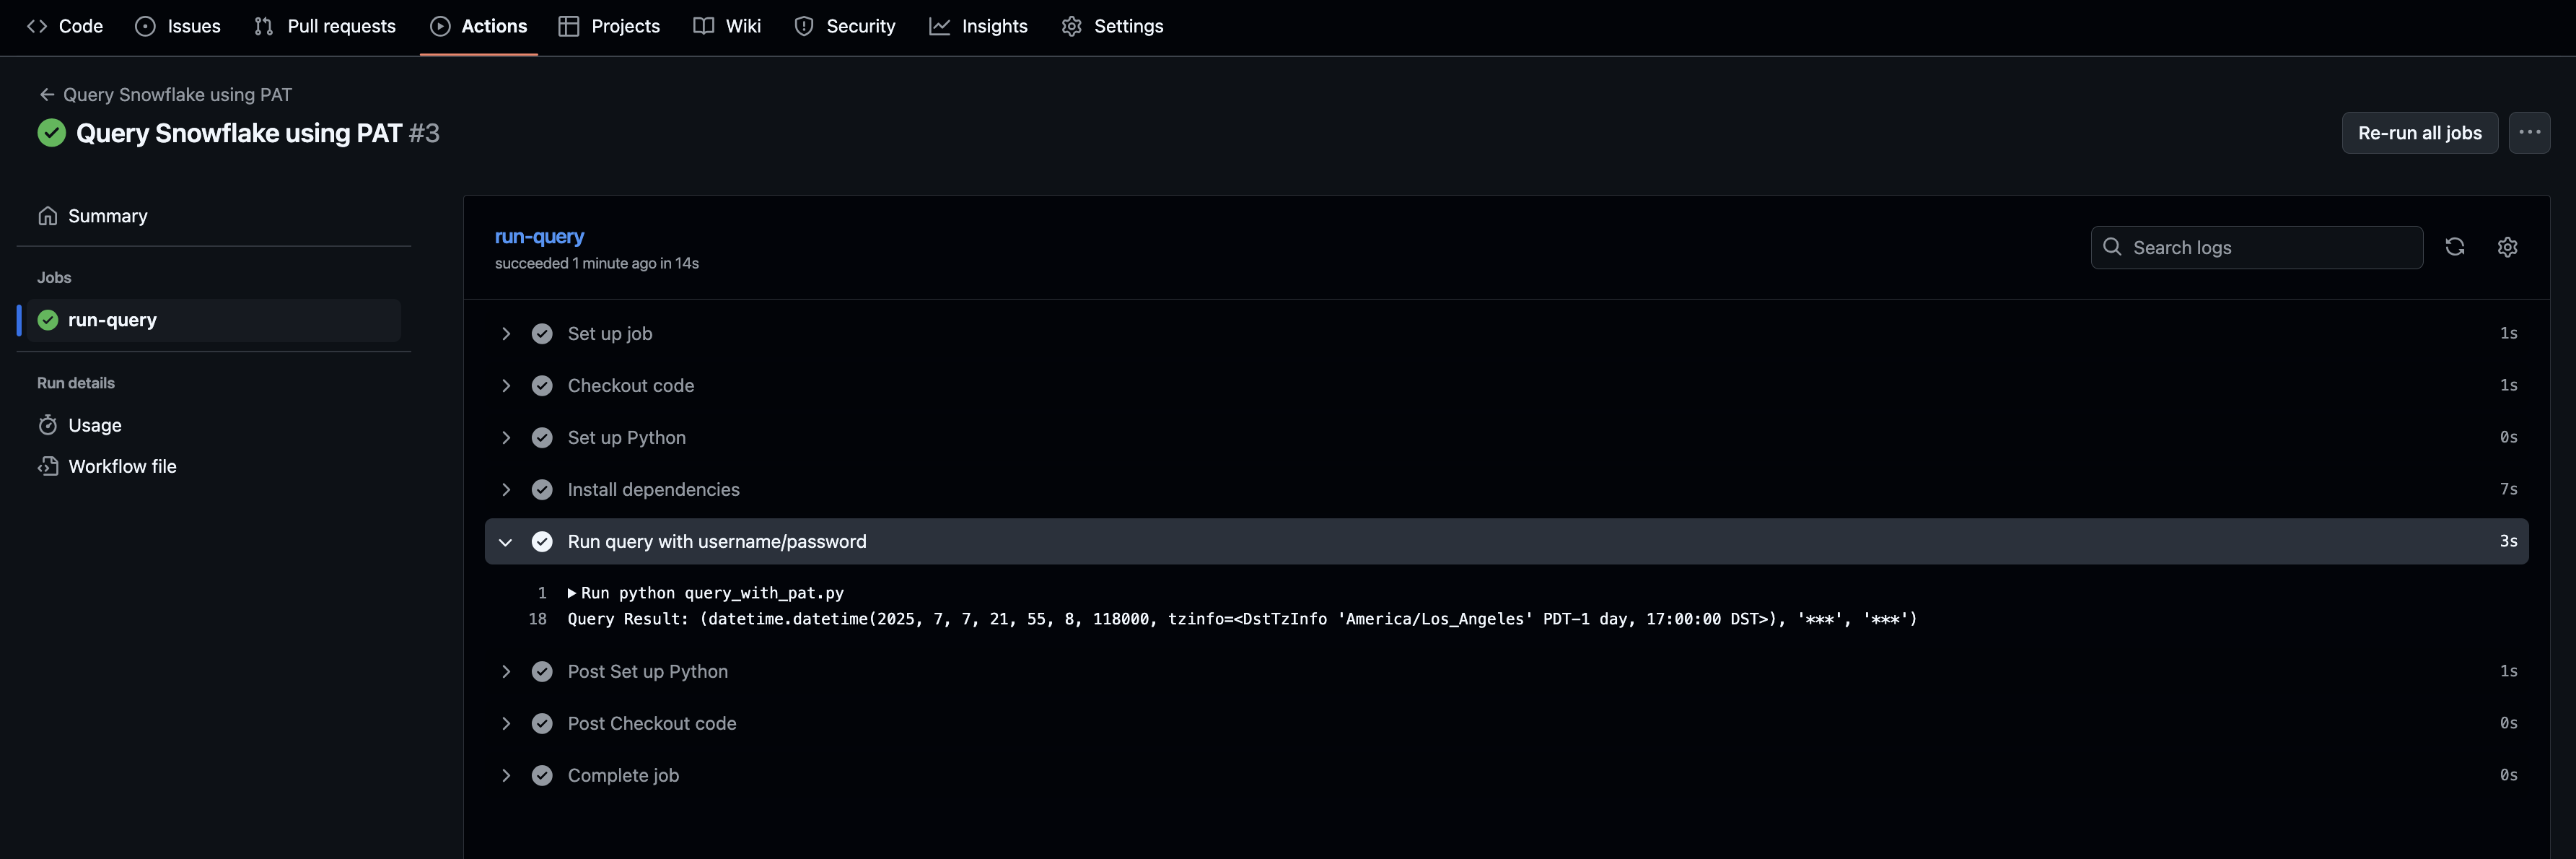Screen dimensions: 2576x859
Task: Expand the Set up job step logs
Action: [x=506, y=333]
